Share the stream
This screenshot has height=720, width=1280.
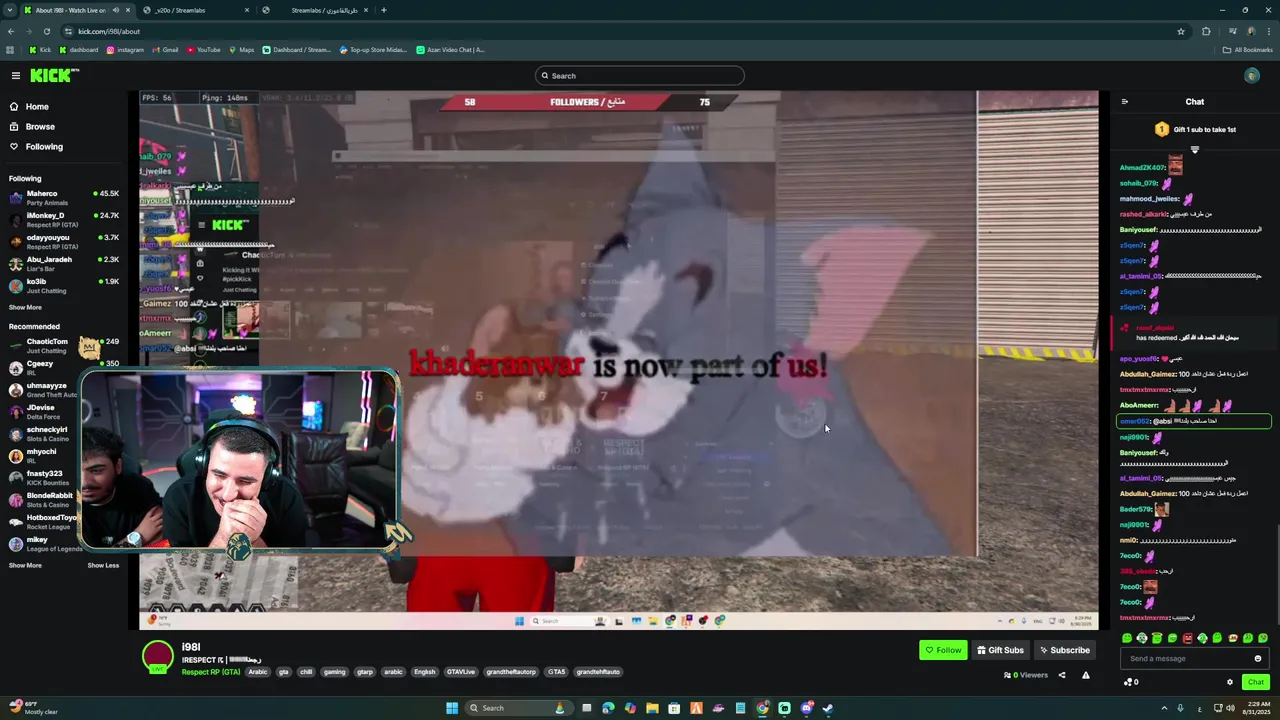click(x=1062, y=675)
